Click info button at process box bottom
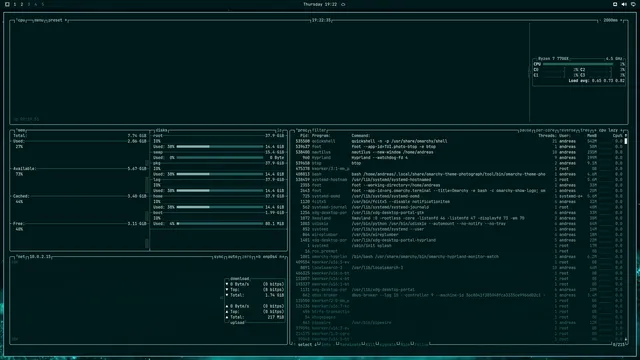 point(326,344)
